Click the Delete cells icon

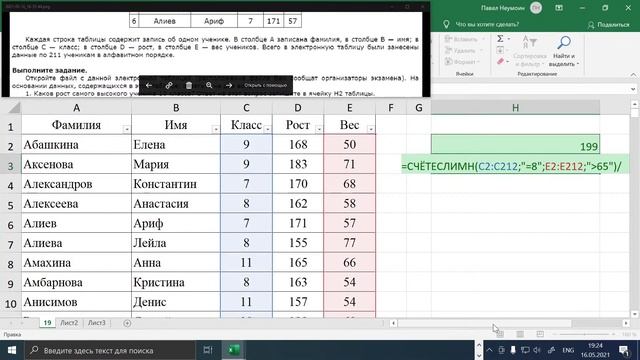(x=448, y=50)
